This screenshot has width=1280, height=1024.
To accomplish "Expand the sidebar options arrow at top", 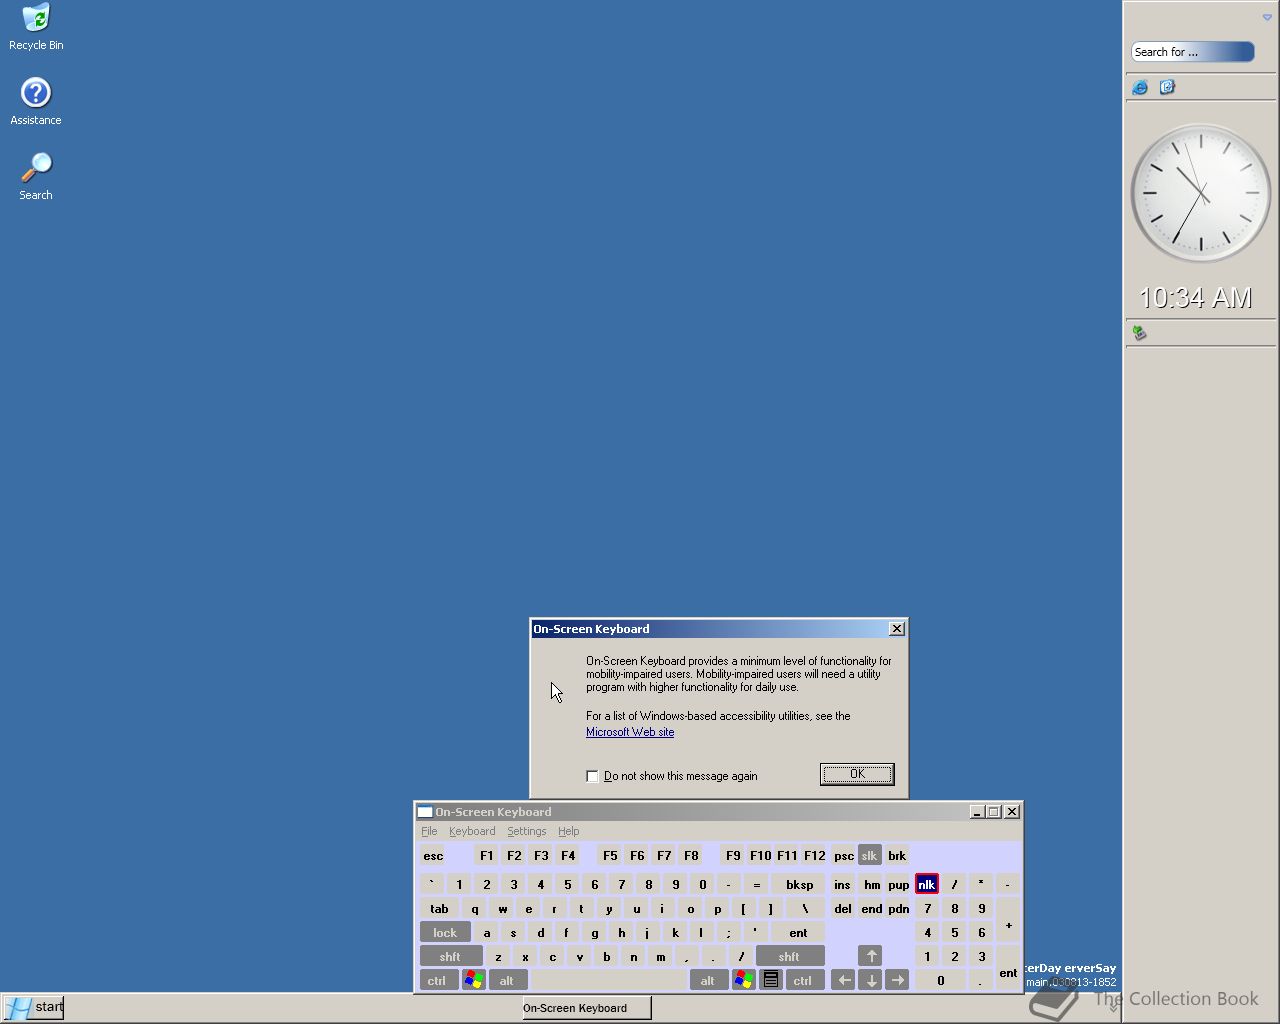I will click(1267, 17).
